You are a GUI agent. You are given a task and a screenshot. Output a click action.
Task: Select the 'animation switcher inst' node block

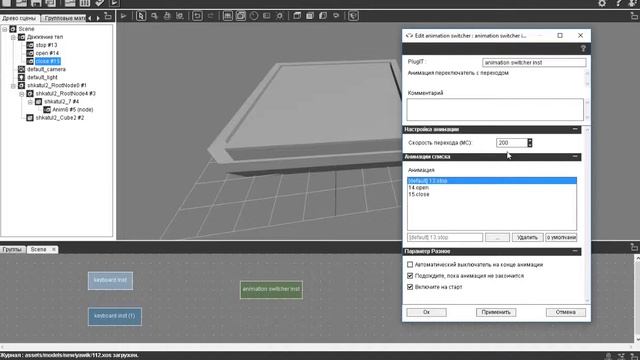click(271, 289)
